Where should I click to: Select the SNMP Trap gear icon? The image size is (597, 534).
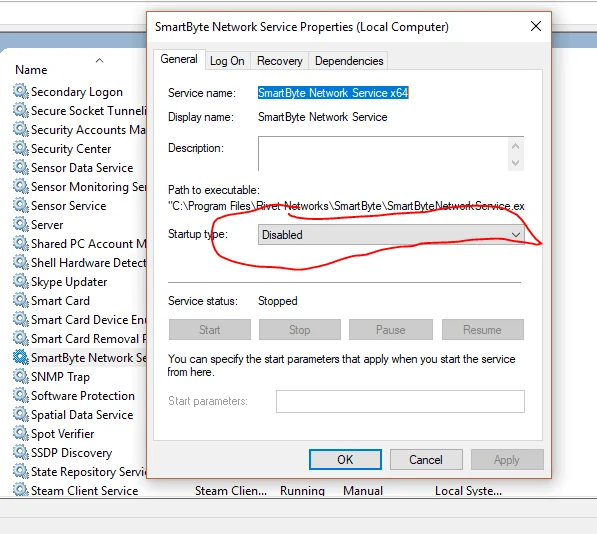click(21, 376)
